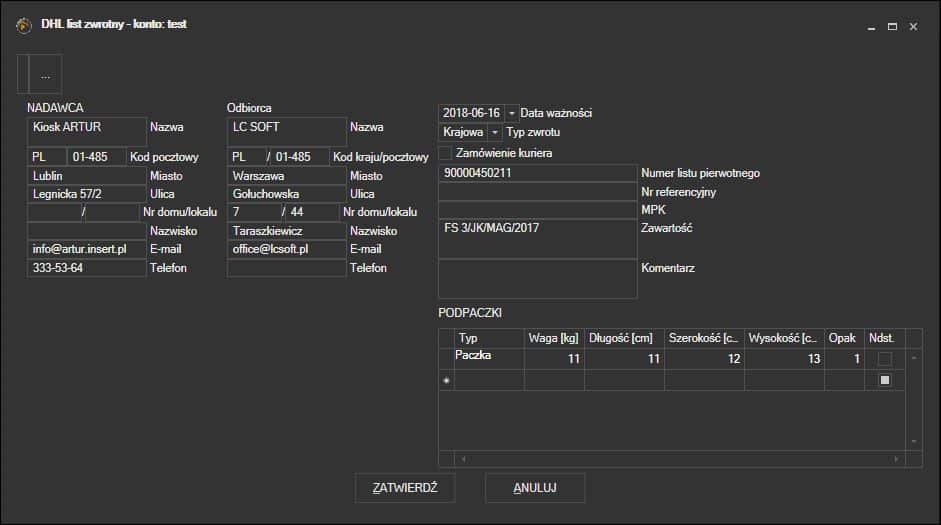
Task: Click sender postal code 01-485 field
Action: tap(97, 157)
